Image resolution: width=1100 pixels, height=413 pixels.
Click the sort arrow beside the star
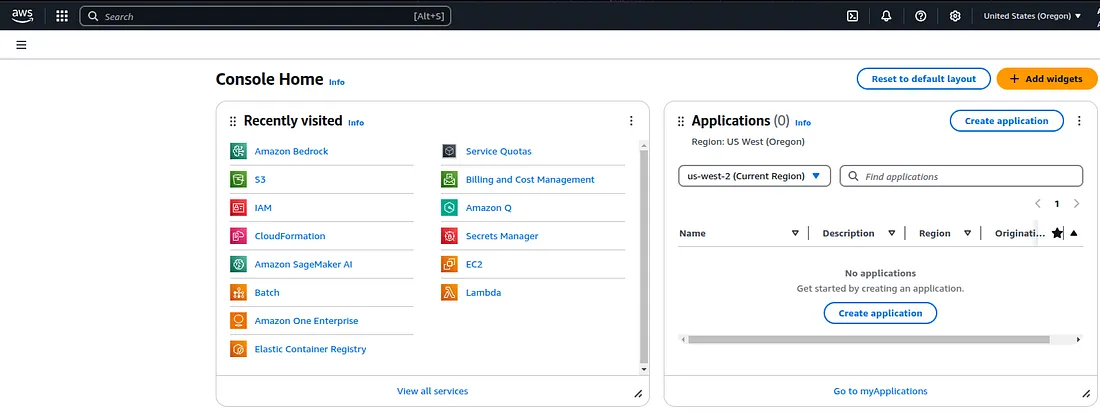tap(1073, 233)
